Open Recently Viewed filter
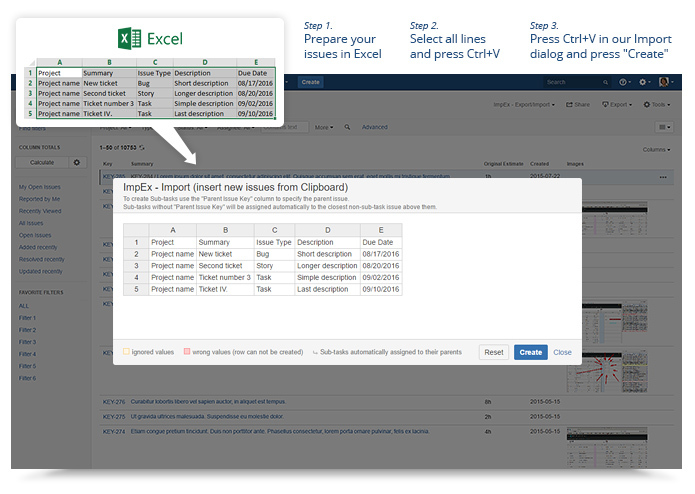Screen dimensions: 695x494 (x=40, y=211)
